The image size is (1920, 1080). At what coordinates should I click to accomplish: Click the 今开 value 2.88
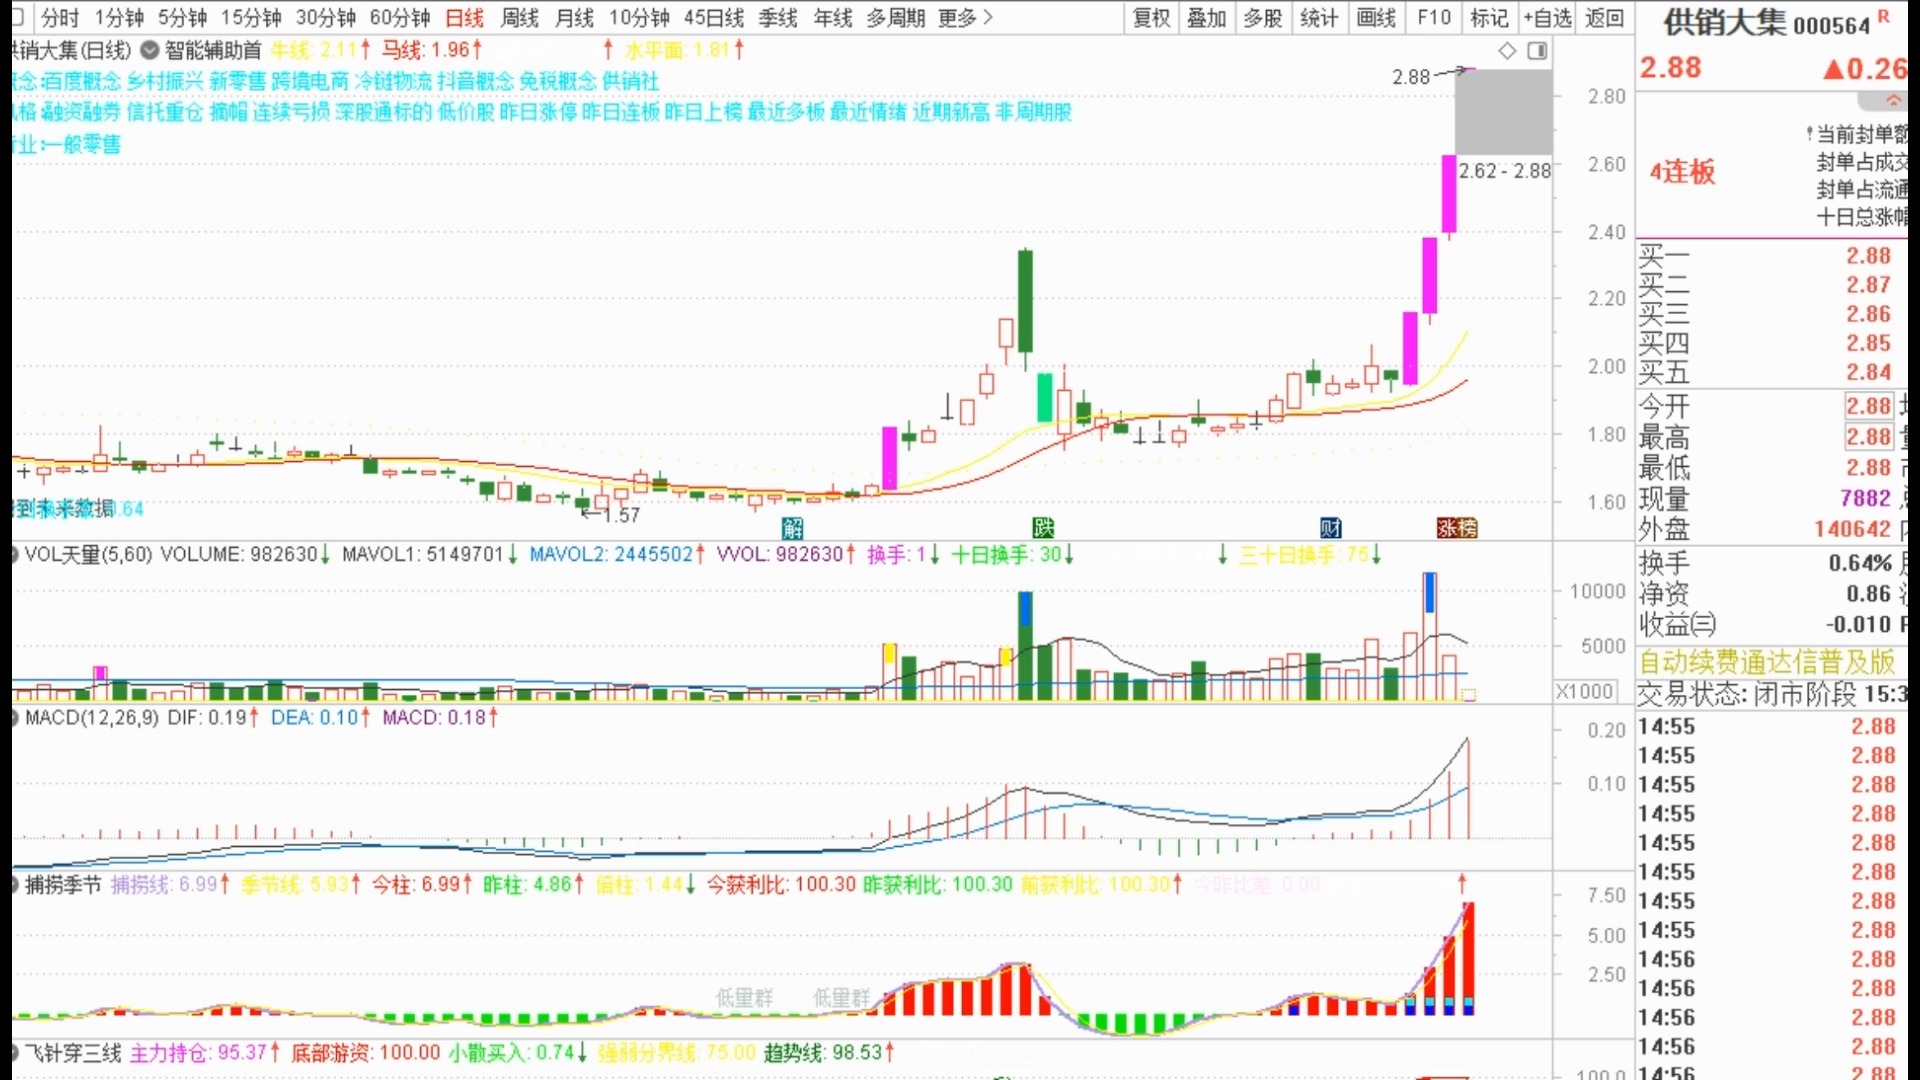coord(1868,406)
